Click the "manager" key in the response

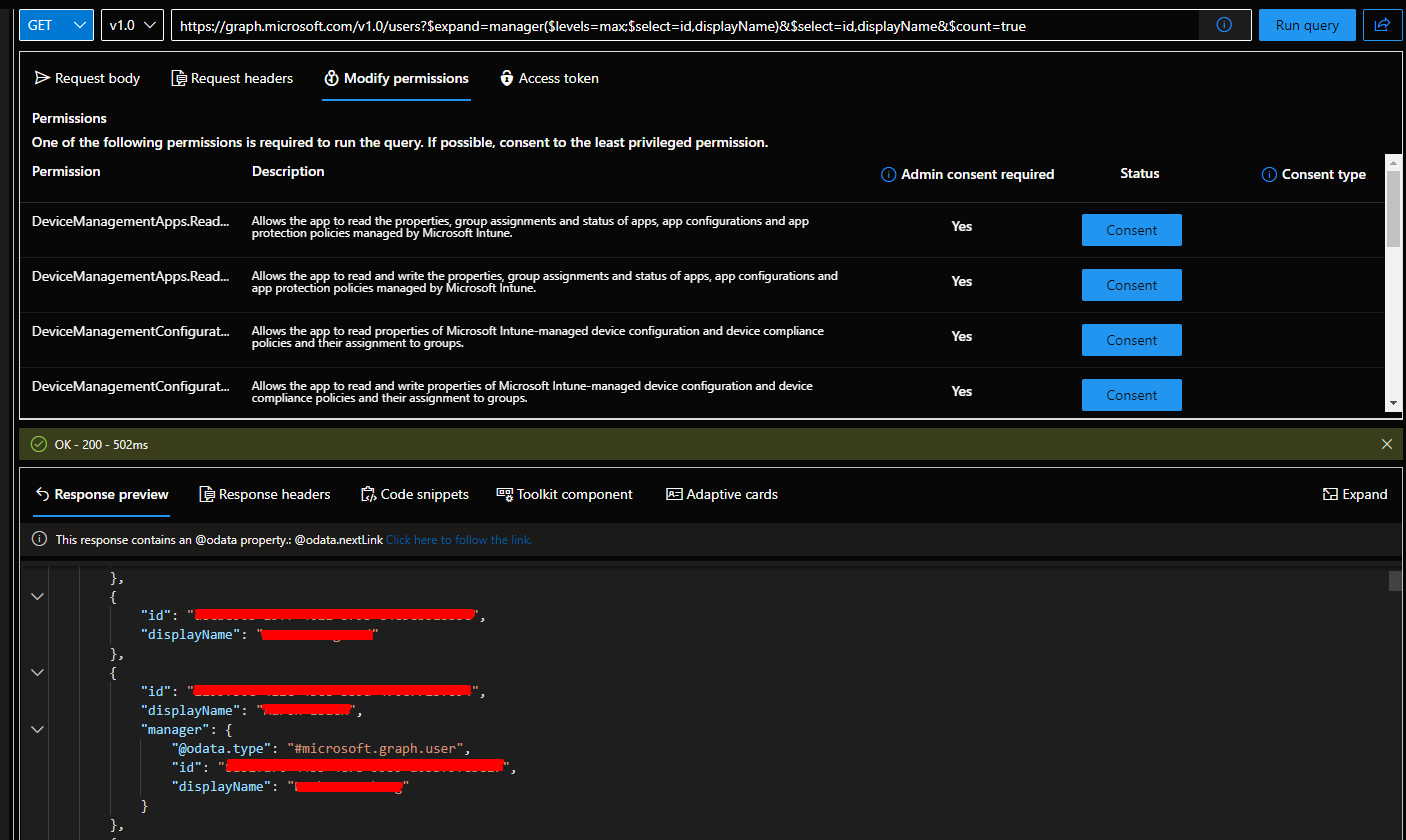[x=174, y=729]
